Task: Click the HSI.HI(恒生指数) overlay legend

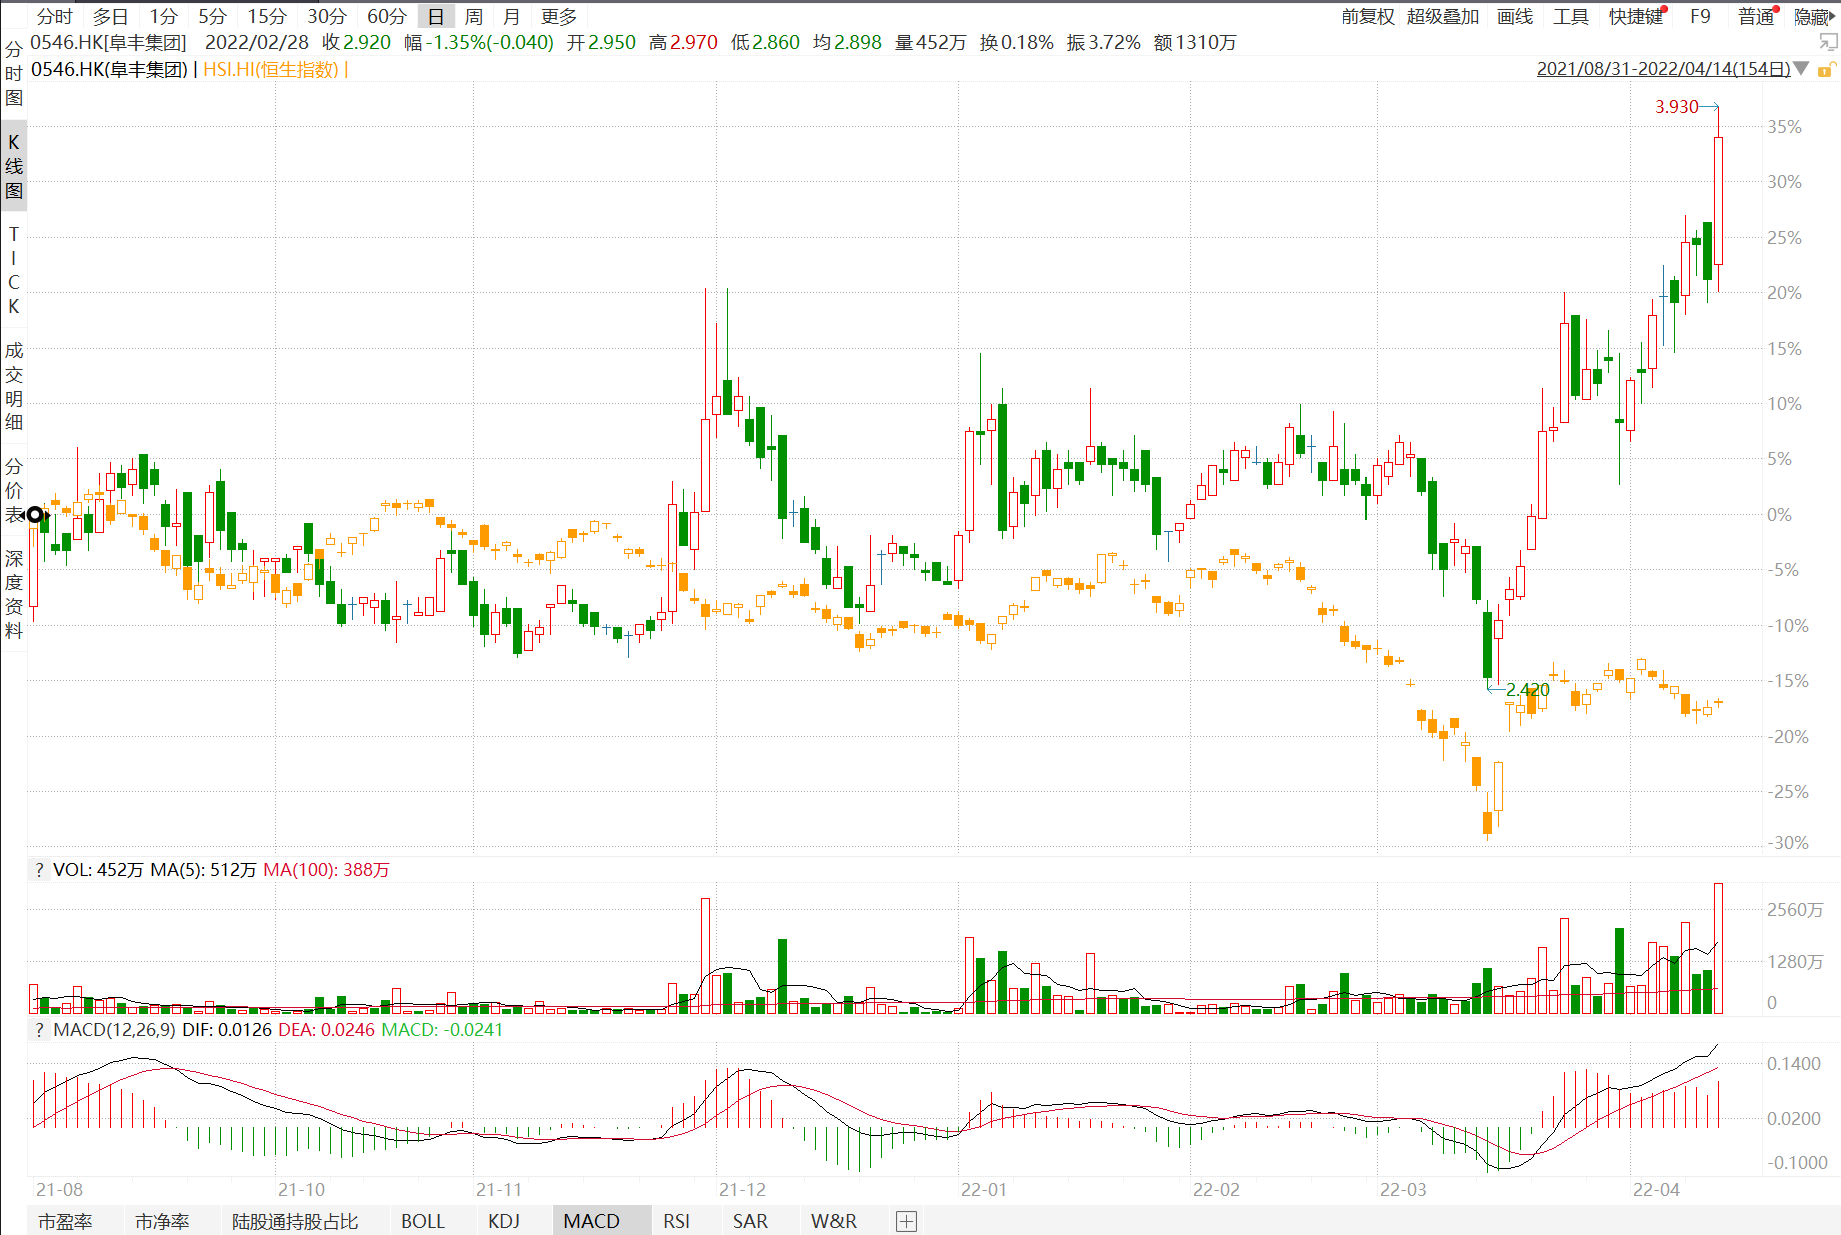Action: 271,69
